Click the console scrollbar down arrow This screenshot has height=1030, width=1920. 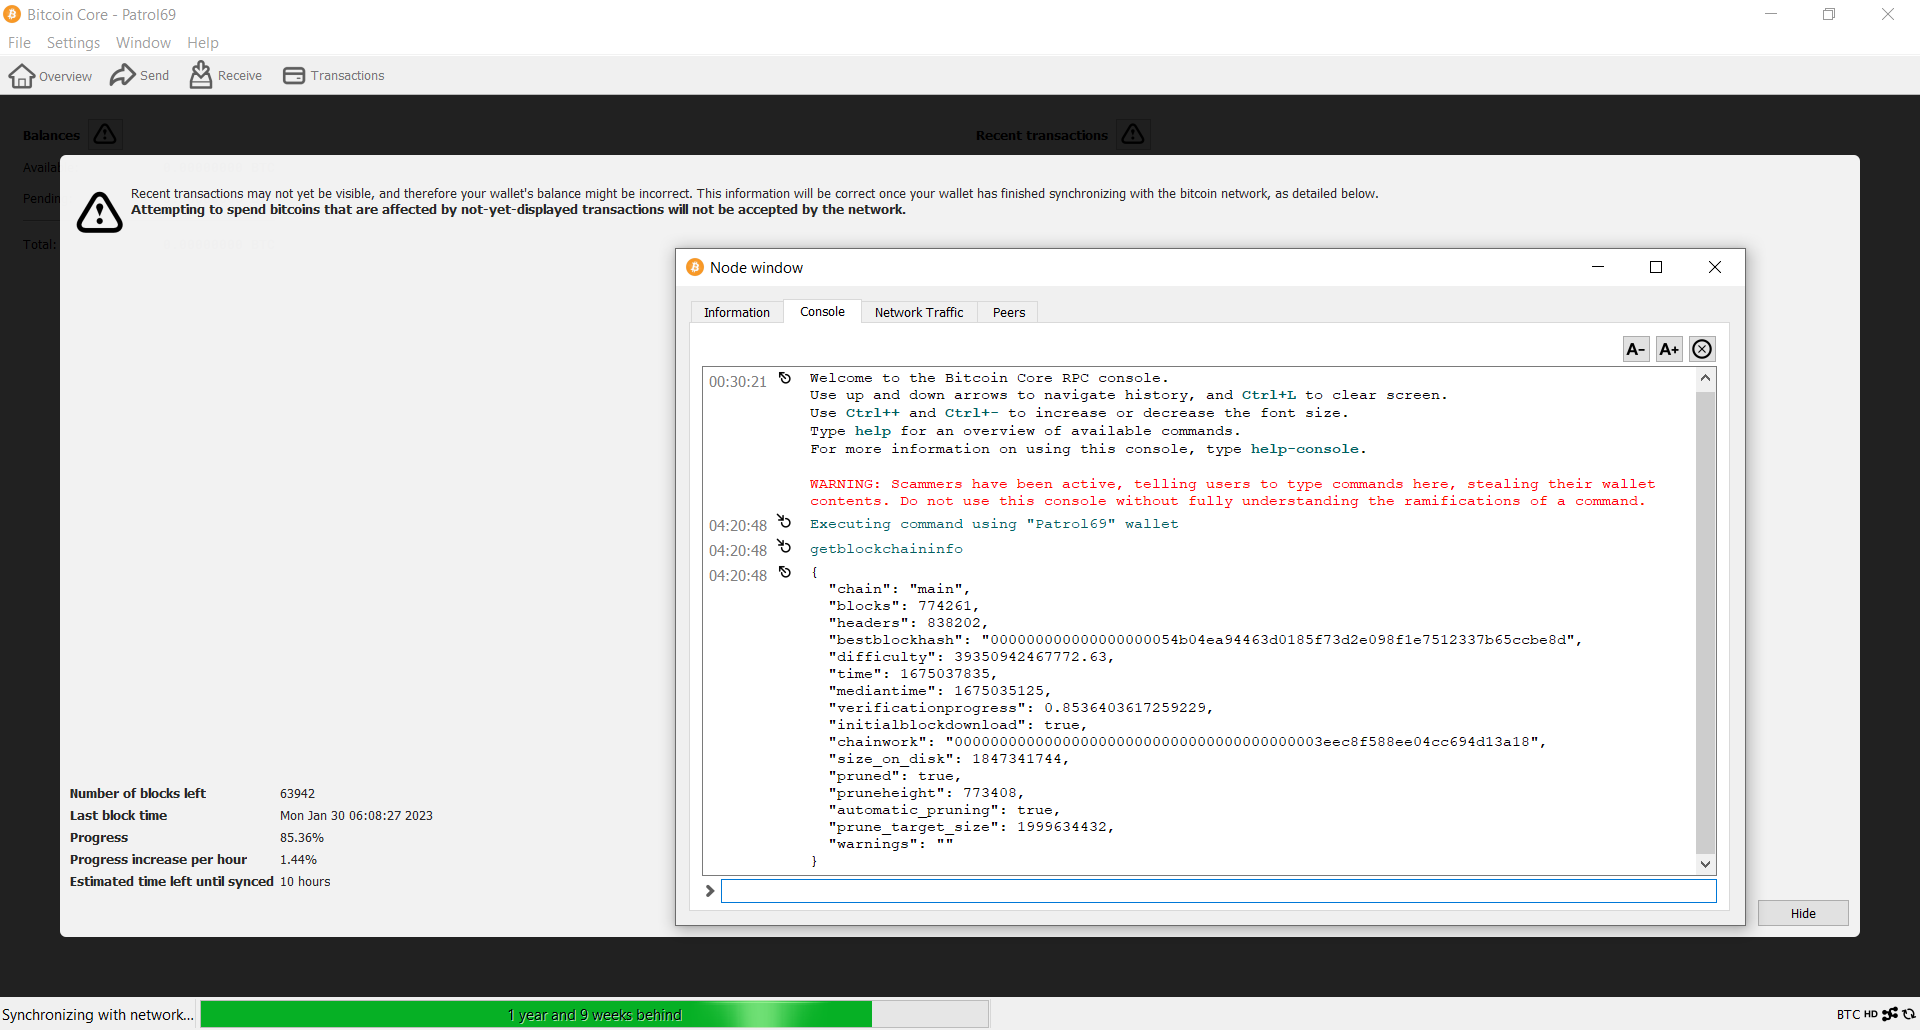(1706, 864)
